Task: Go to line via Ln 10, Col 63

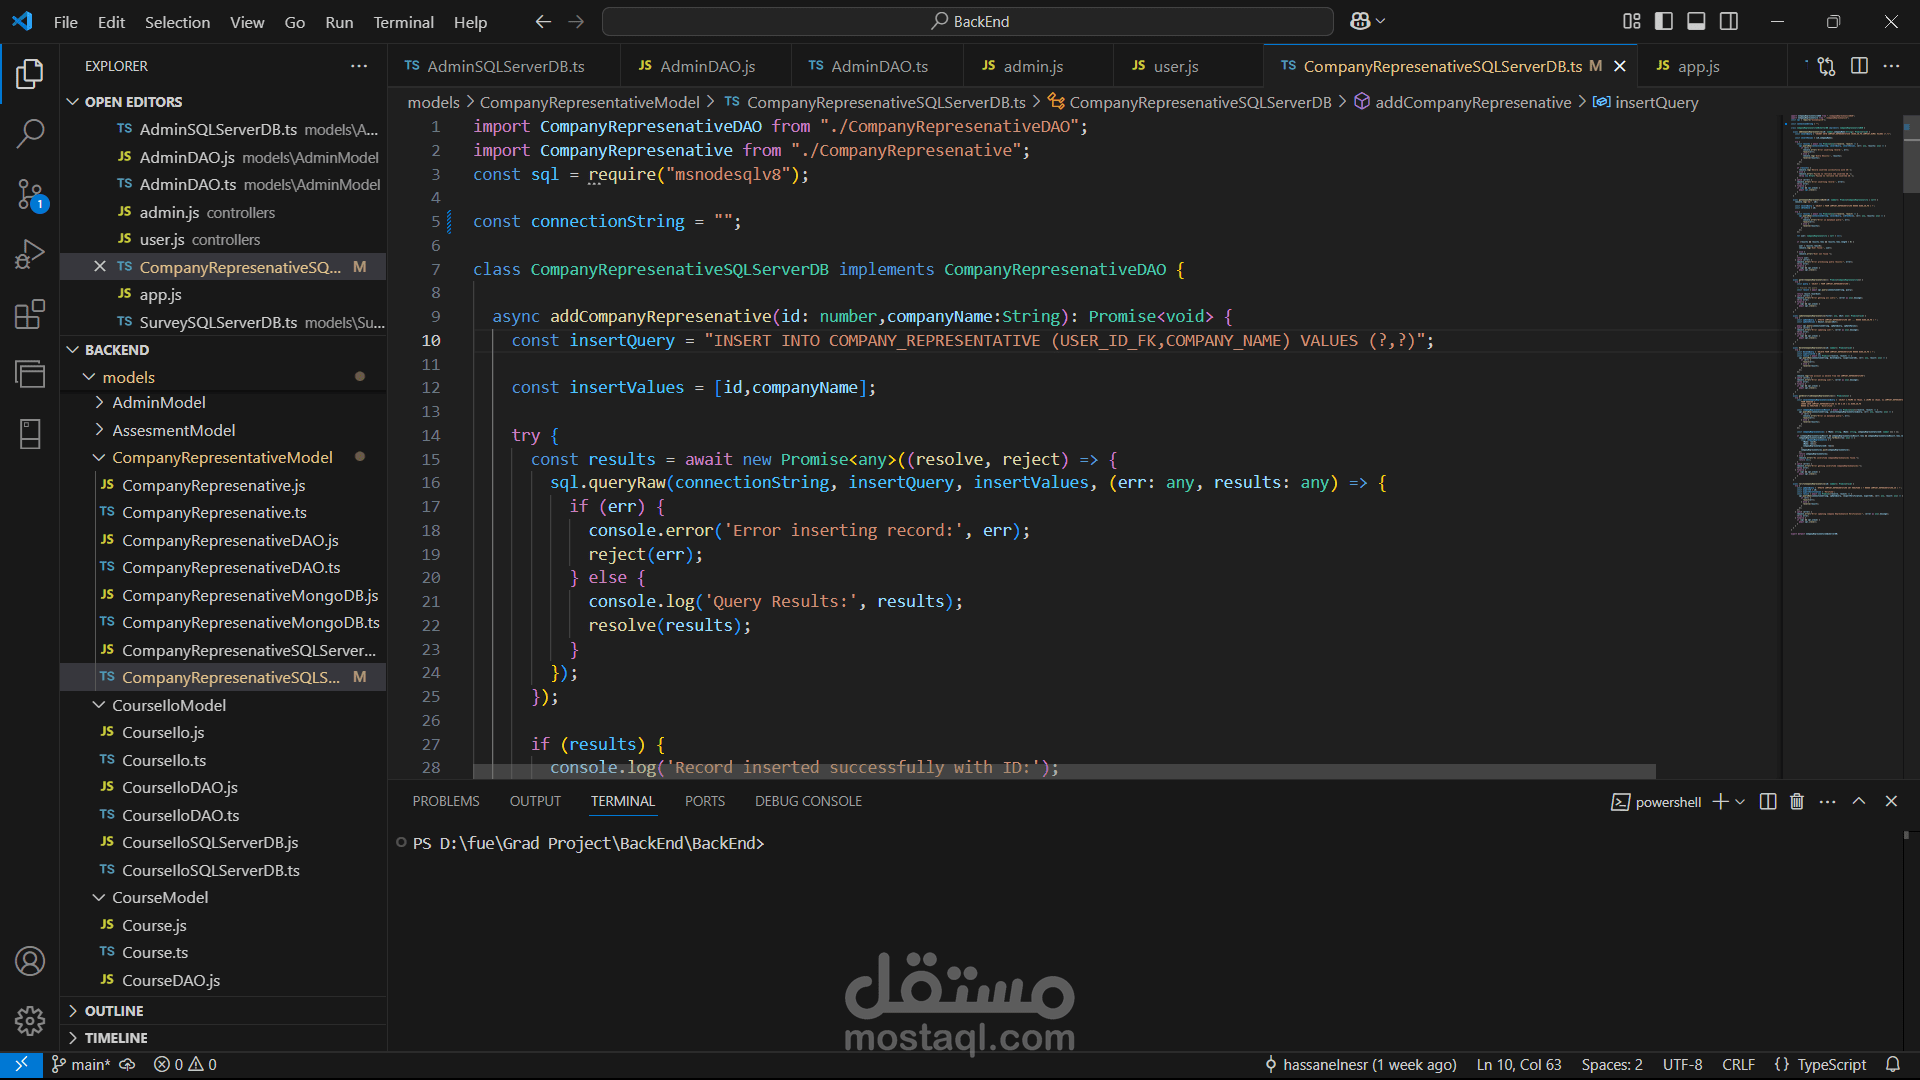Action: (x=1519, y=1065)
